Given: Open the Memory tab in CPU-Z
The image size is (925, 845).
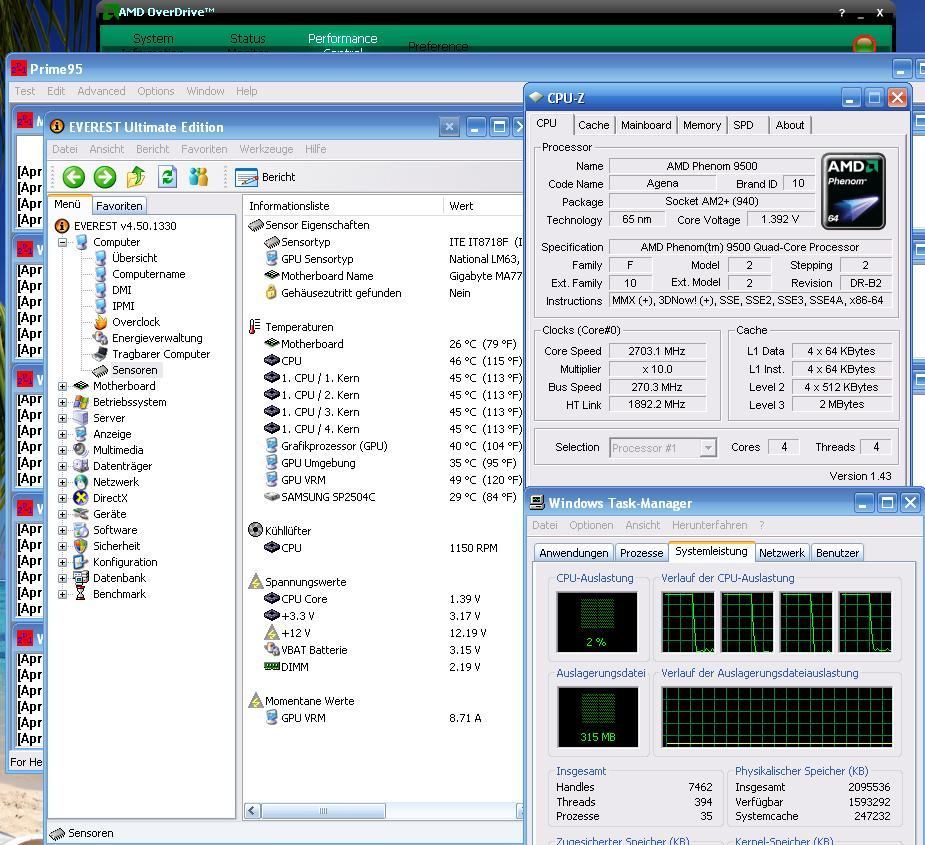Looking at the screenshot, I should coord(702,125).
